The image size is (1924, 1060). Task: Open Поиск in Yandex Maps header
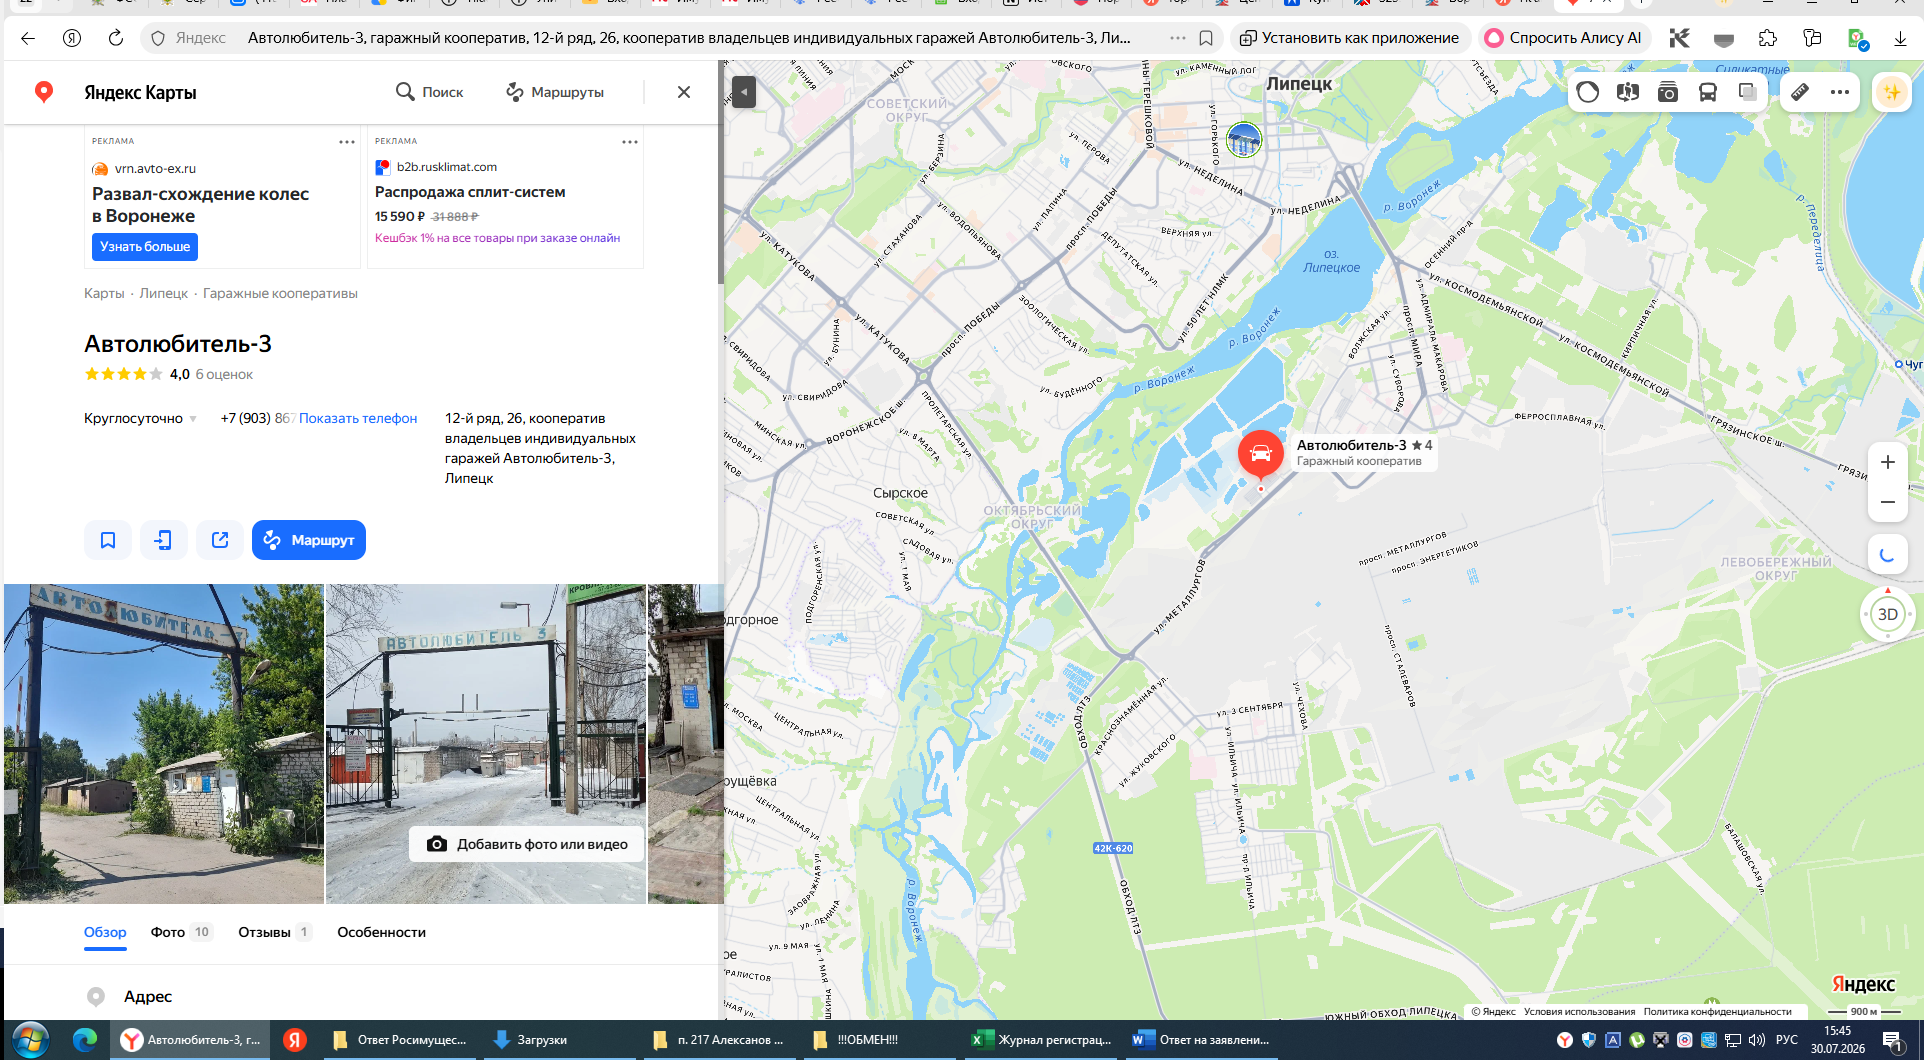tap(430, 92)
